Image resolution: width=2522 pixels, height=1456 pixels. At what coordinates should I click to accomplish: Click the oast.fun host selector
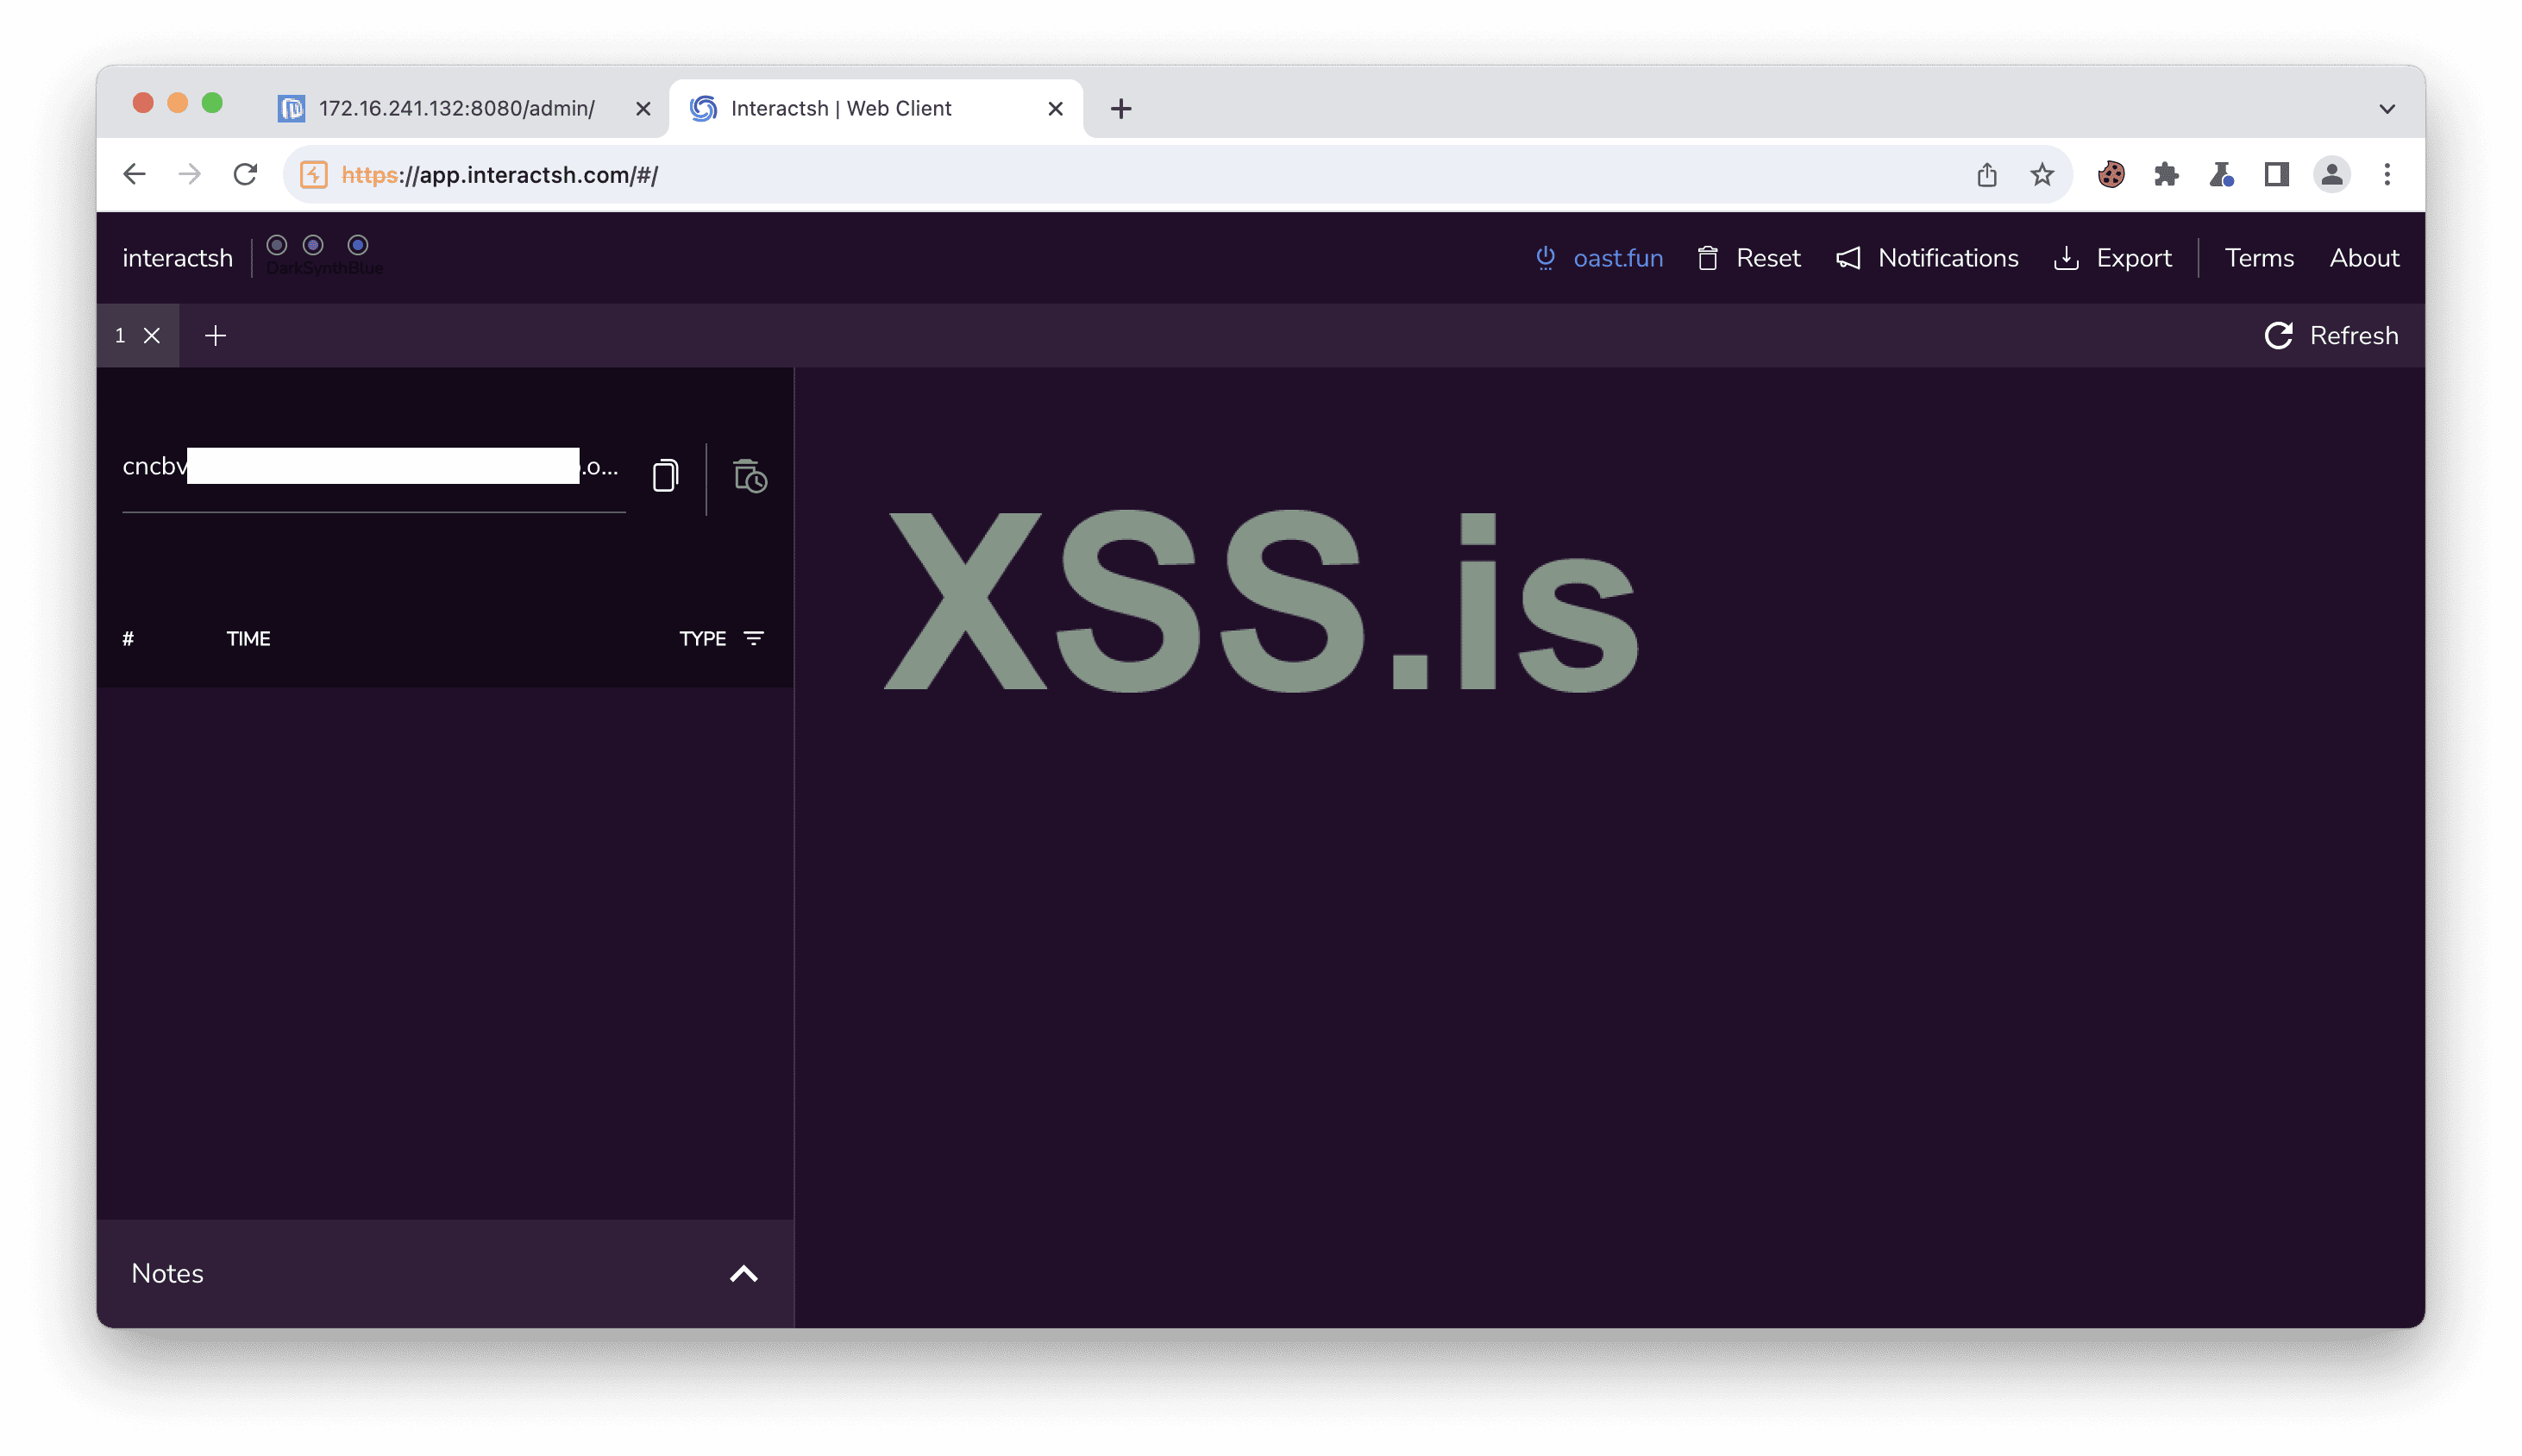[x=1600, y=258]
